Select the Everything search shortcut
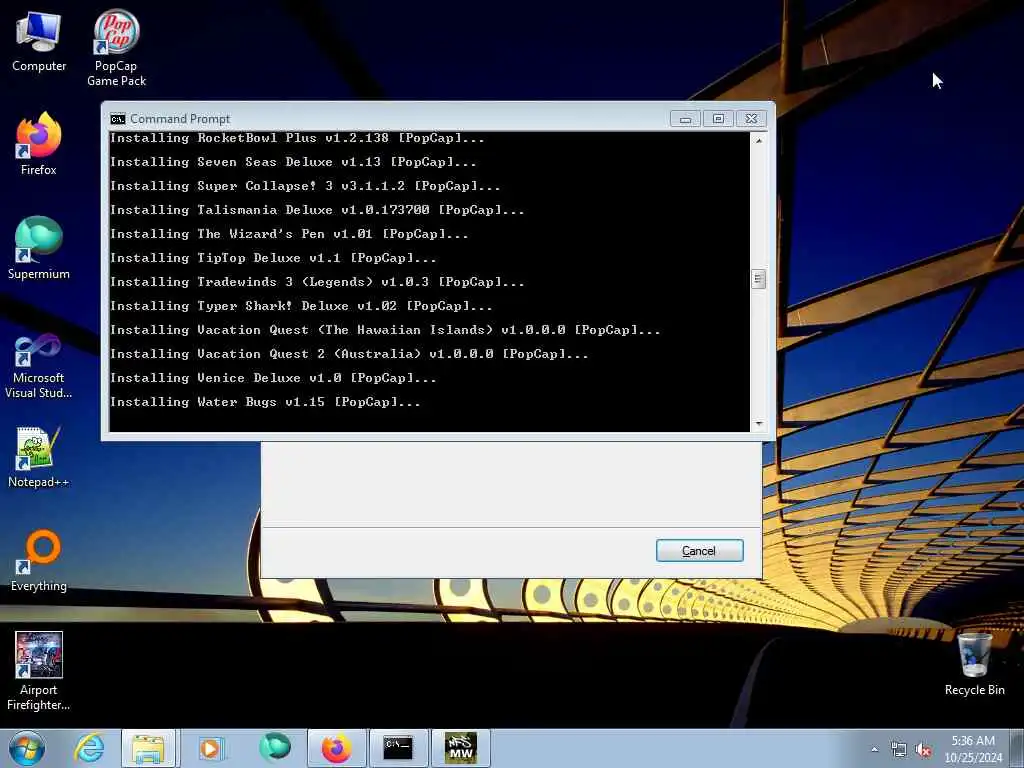The image size is (1024, 768). 39,560
